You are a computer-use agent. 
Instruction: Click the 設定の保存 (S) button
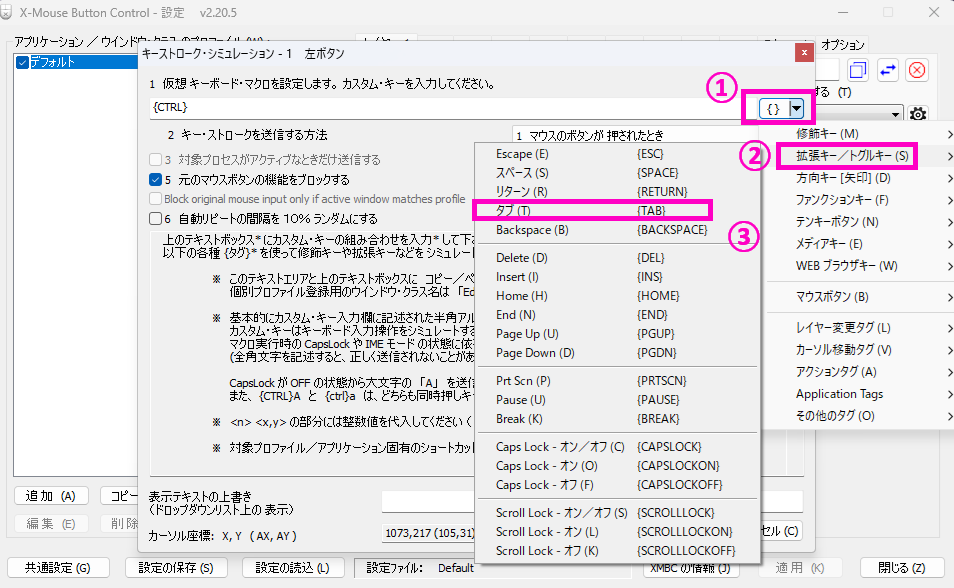coord(176,568)
